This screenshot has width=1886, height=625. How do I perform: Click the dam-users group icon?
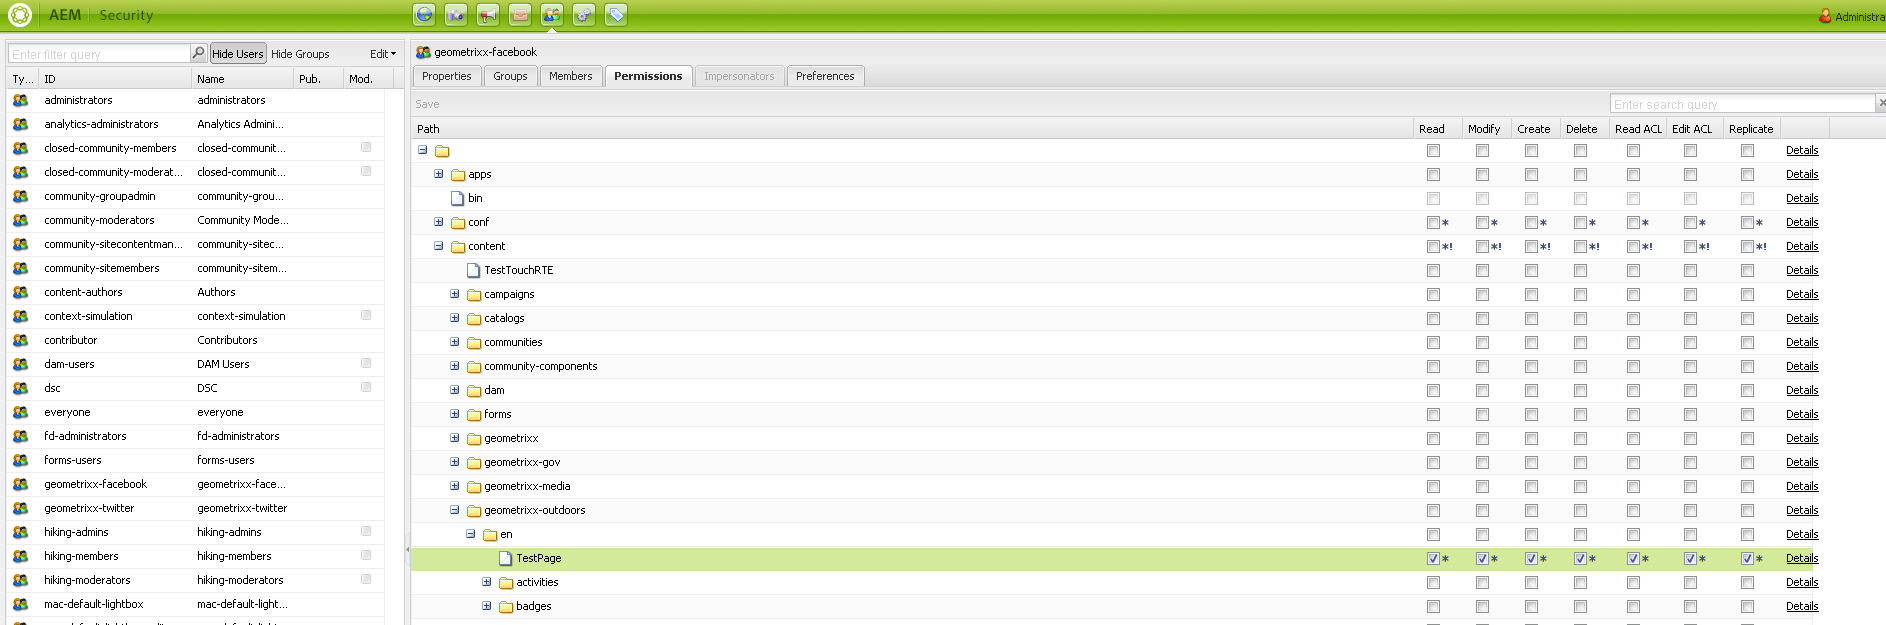[x=20, y=364]
